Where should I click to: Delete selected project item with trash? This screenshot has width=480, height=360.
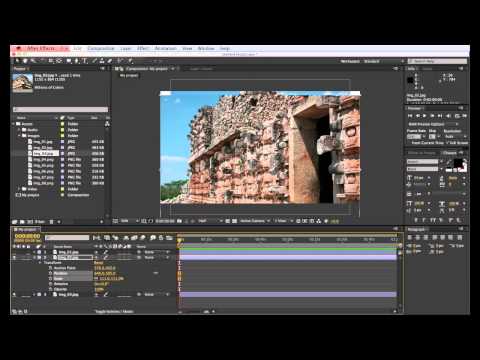point(51,222)
